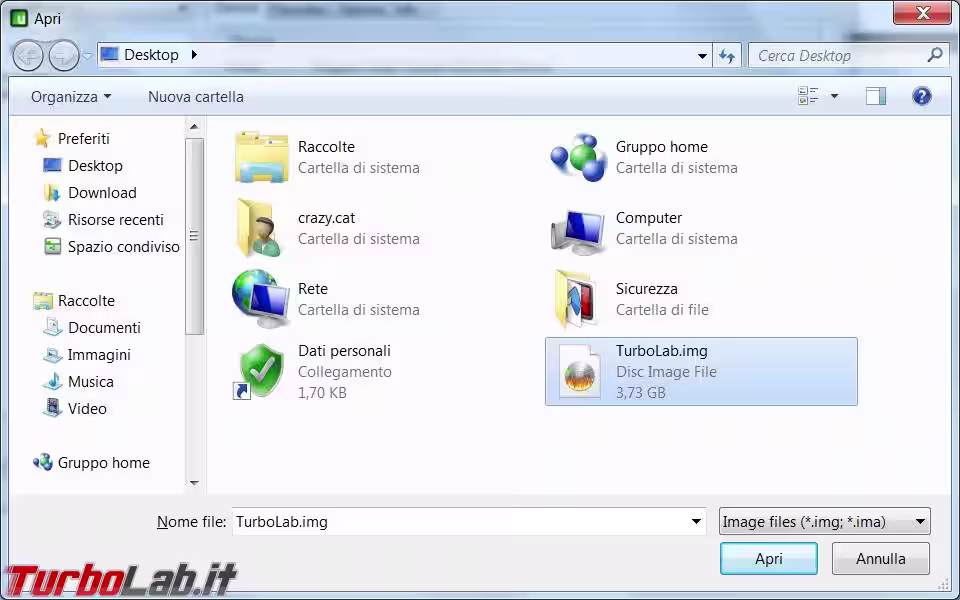Click the TurboLab.img file name text

click(x=661, y=351)
